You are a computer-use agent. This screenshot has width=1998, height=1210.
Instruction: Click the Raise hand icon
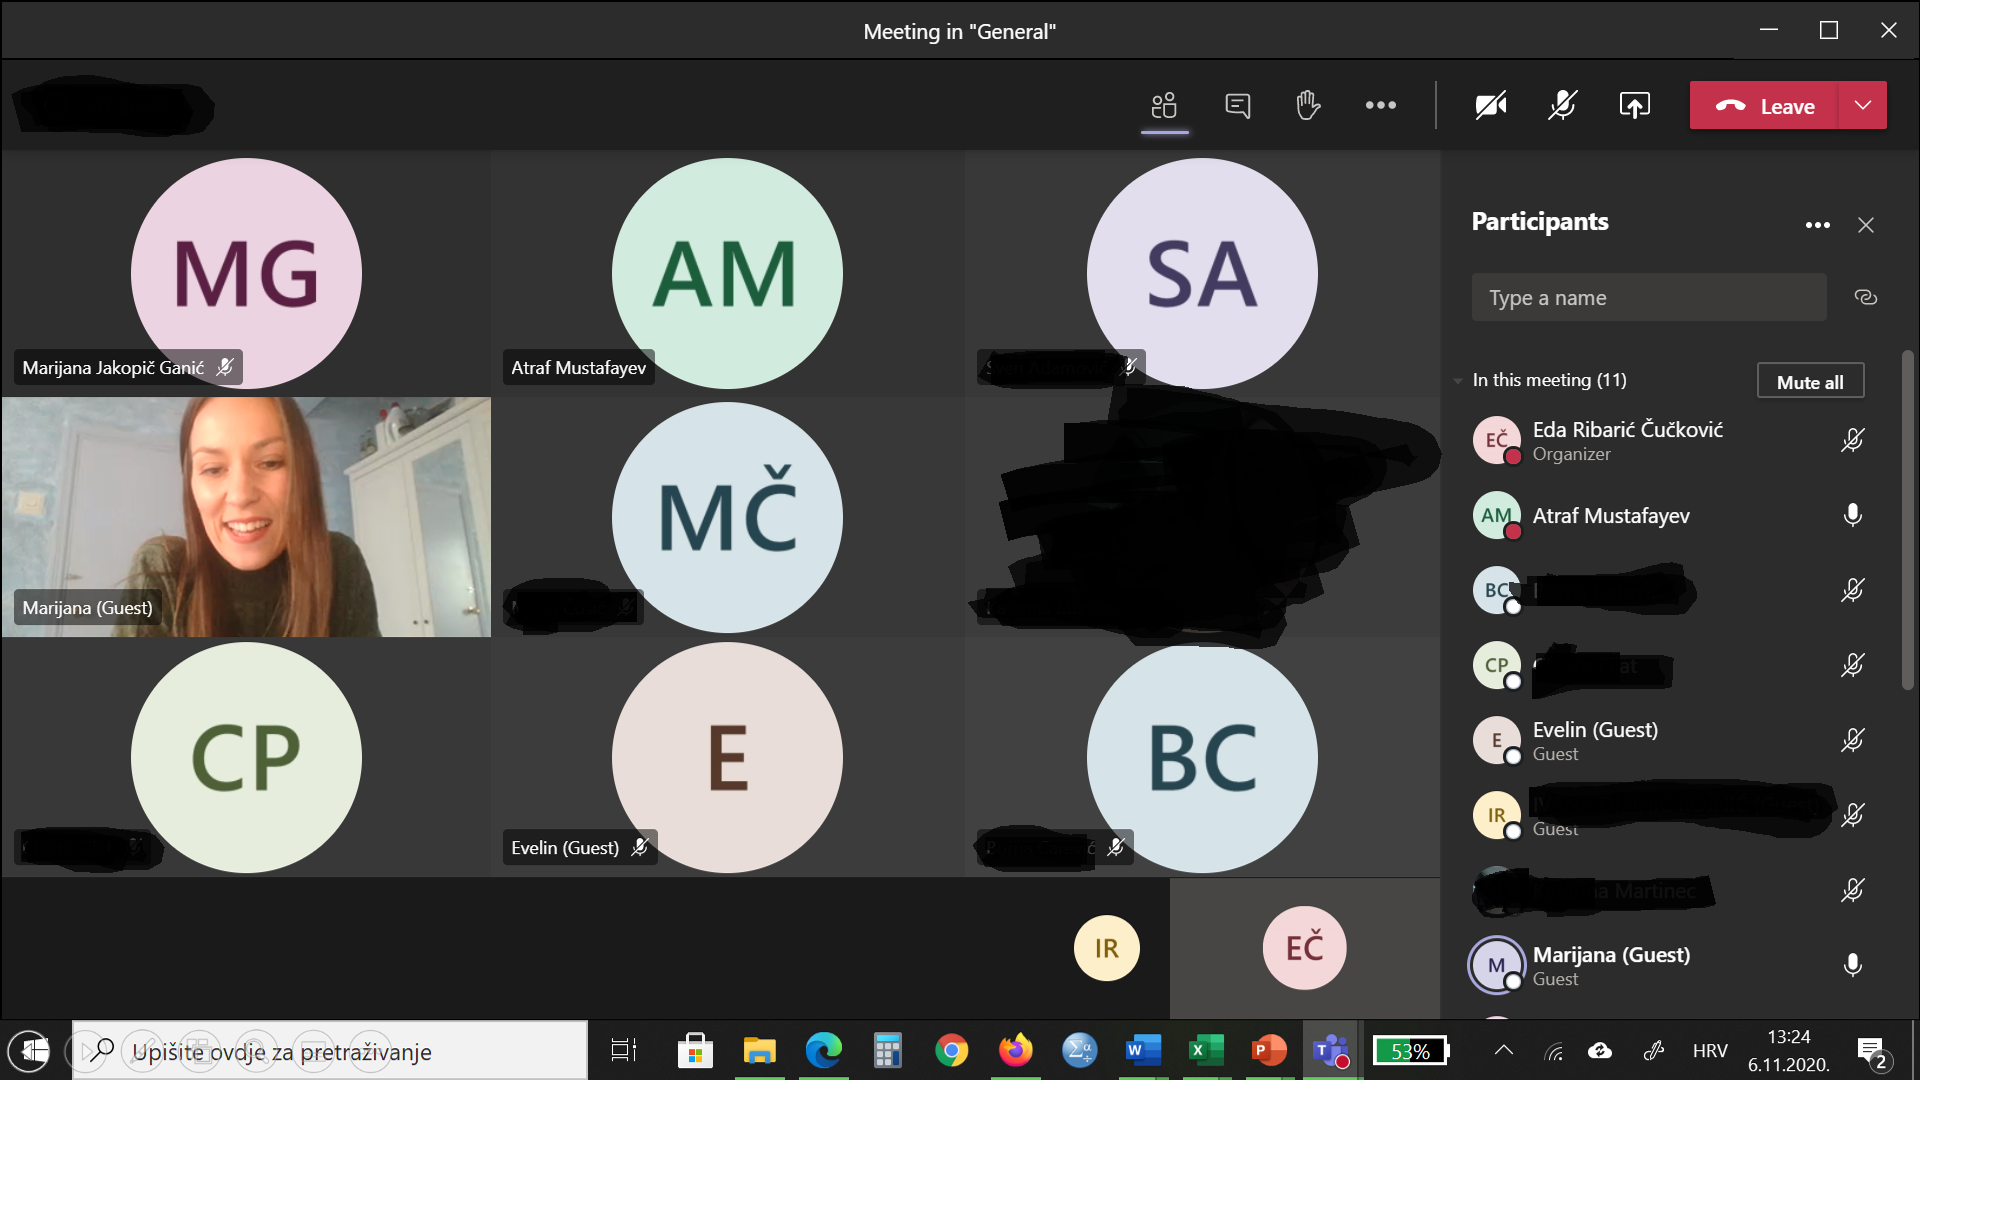pyautogui.click(x=1308, y=105)
